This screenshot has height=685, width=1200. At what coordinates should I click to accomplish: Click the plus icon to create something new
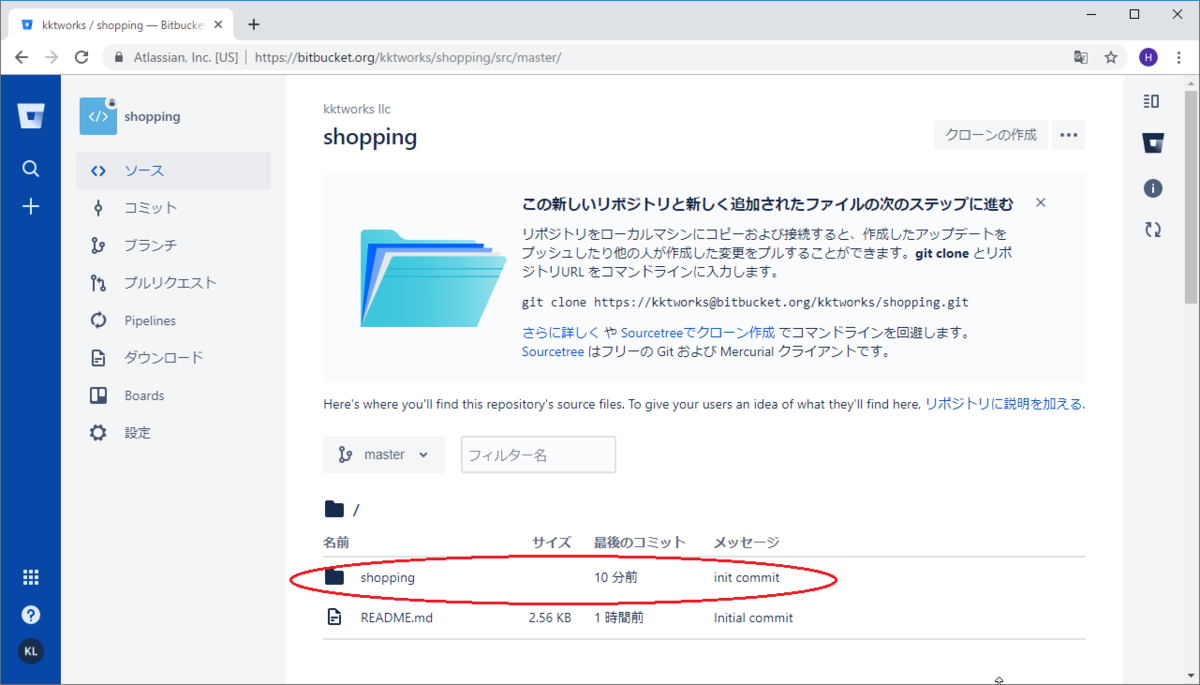click(31, 206)
